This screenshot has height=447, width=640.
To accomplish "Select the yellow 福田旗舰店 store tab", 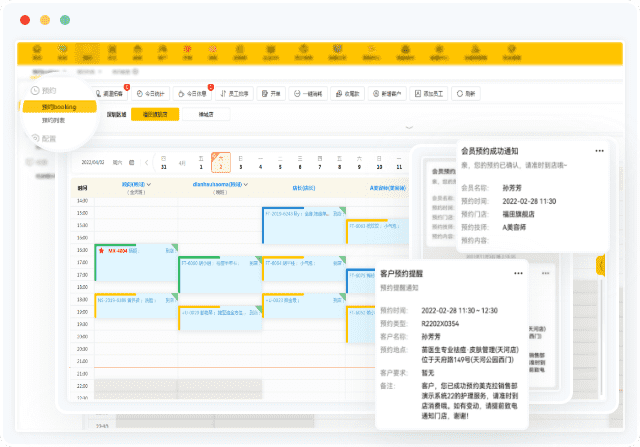I will pyautogui.click(x=155, y=114).
